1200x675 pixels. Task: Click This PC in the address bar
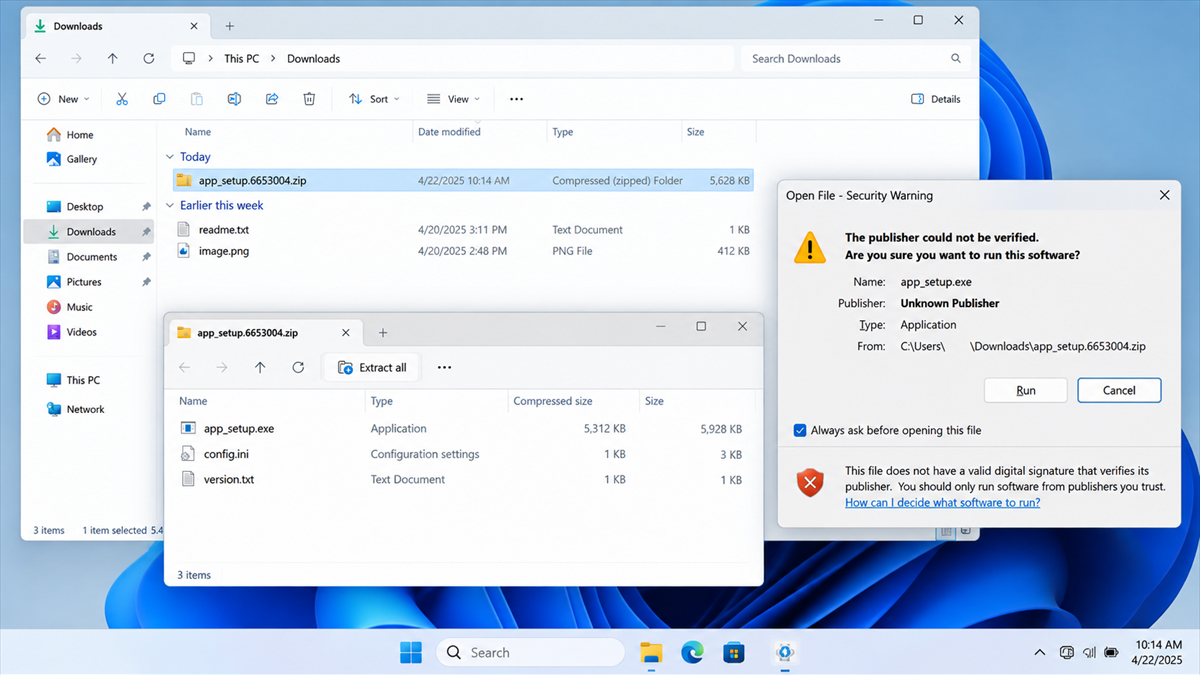[x=241, y=59]
